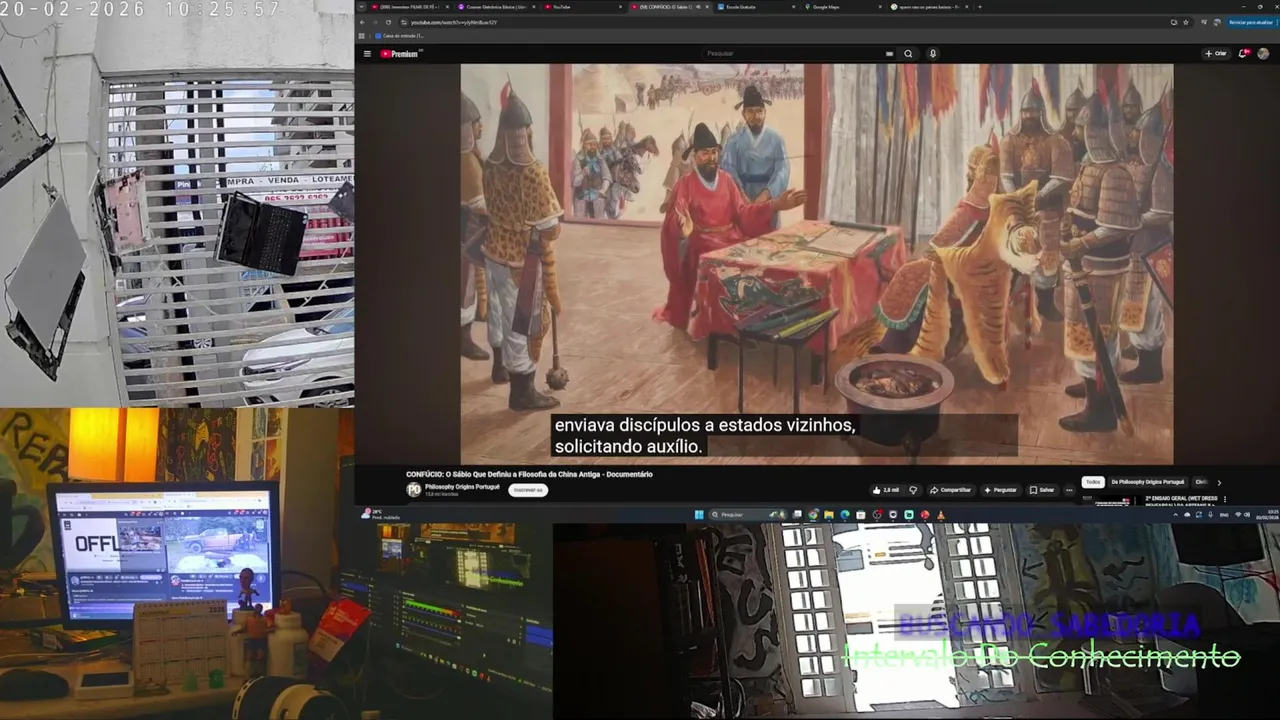Open the more actions three-dot menu
The height and width of the screenshot is (720, 1280).
pyautogui.click(x=1069, y=490)
